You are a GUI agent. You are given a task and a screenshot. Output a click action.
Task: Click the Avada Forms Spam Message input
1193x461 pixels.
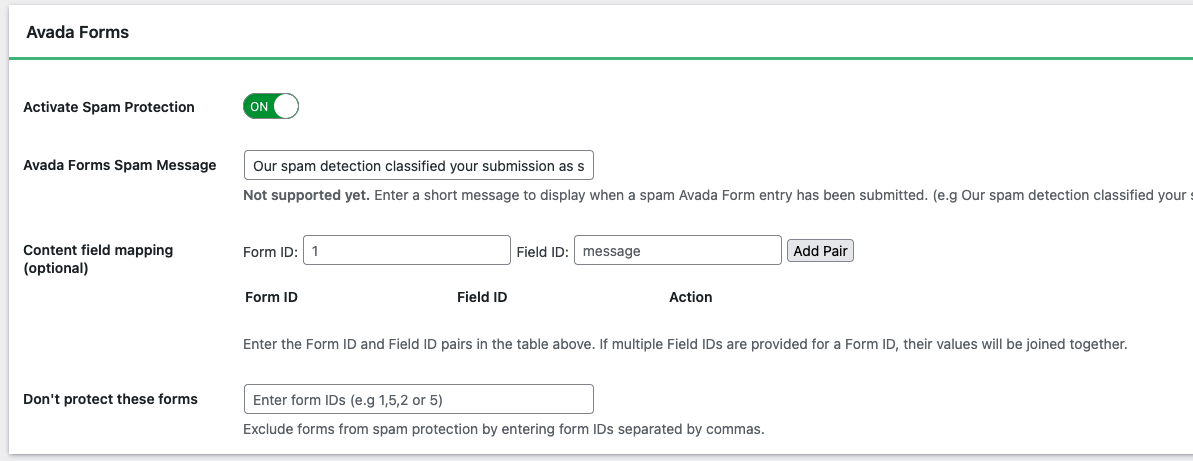coord(419,166)
